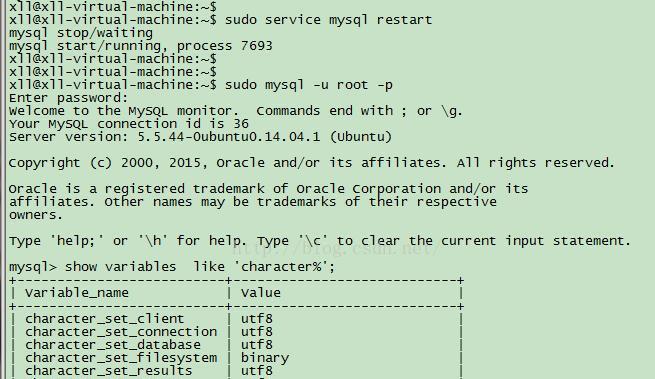
Task: Click the 'Enter password:' prompt line
Action: pos(69,98)
